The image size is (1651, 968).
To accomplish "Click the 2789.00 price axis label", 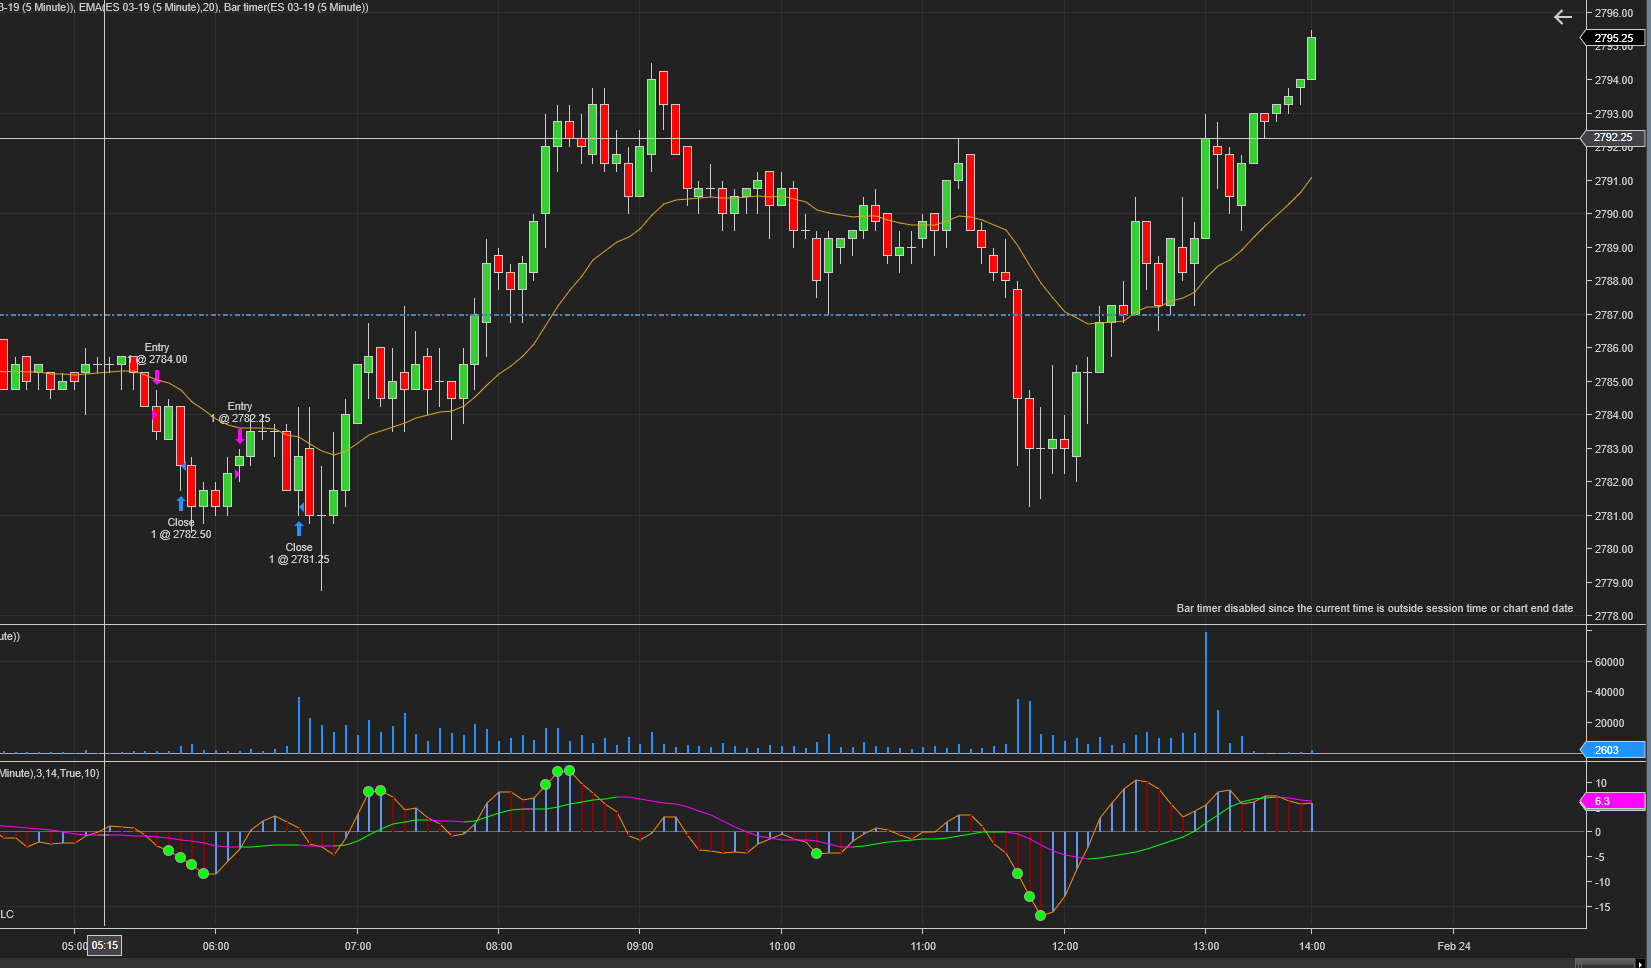I will click(x=1613, y=248).
